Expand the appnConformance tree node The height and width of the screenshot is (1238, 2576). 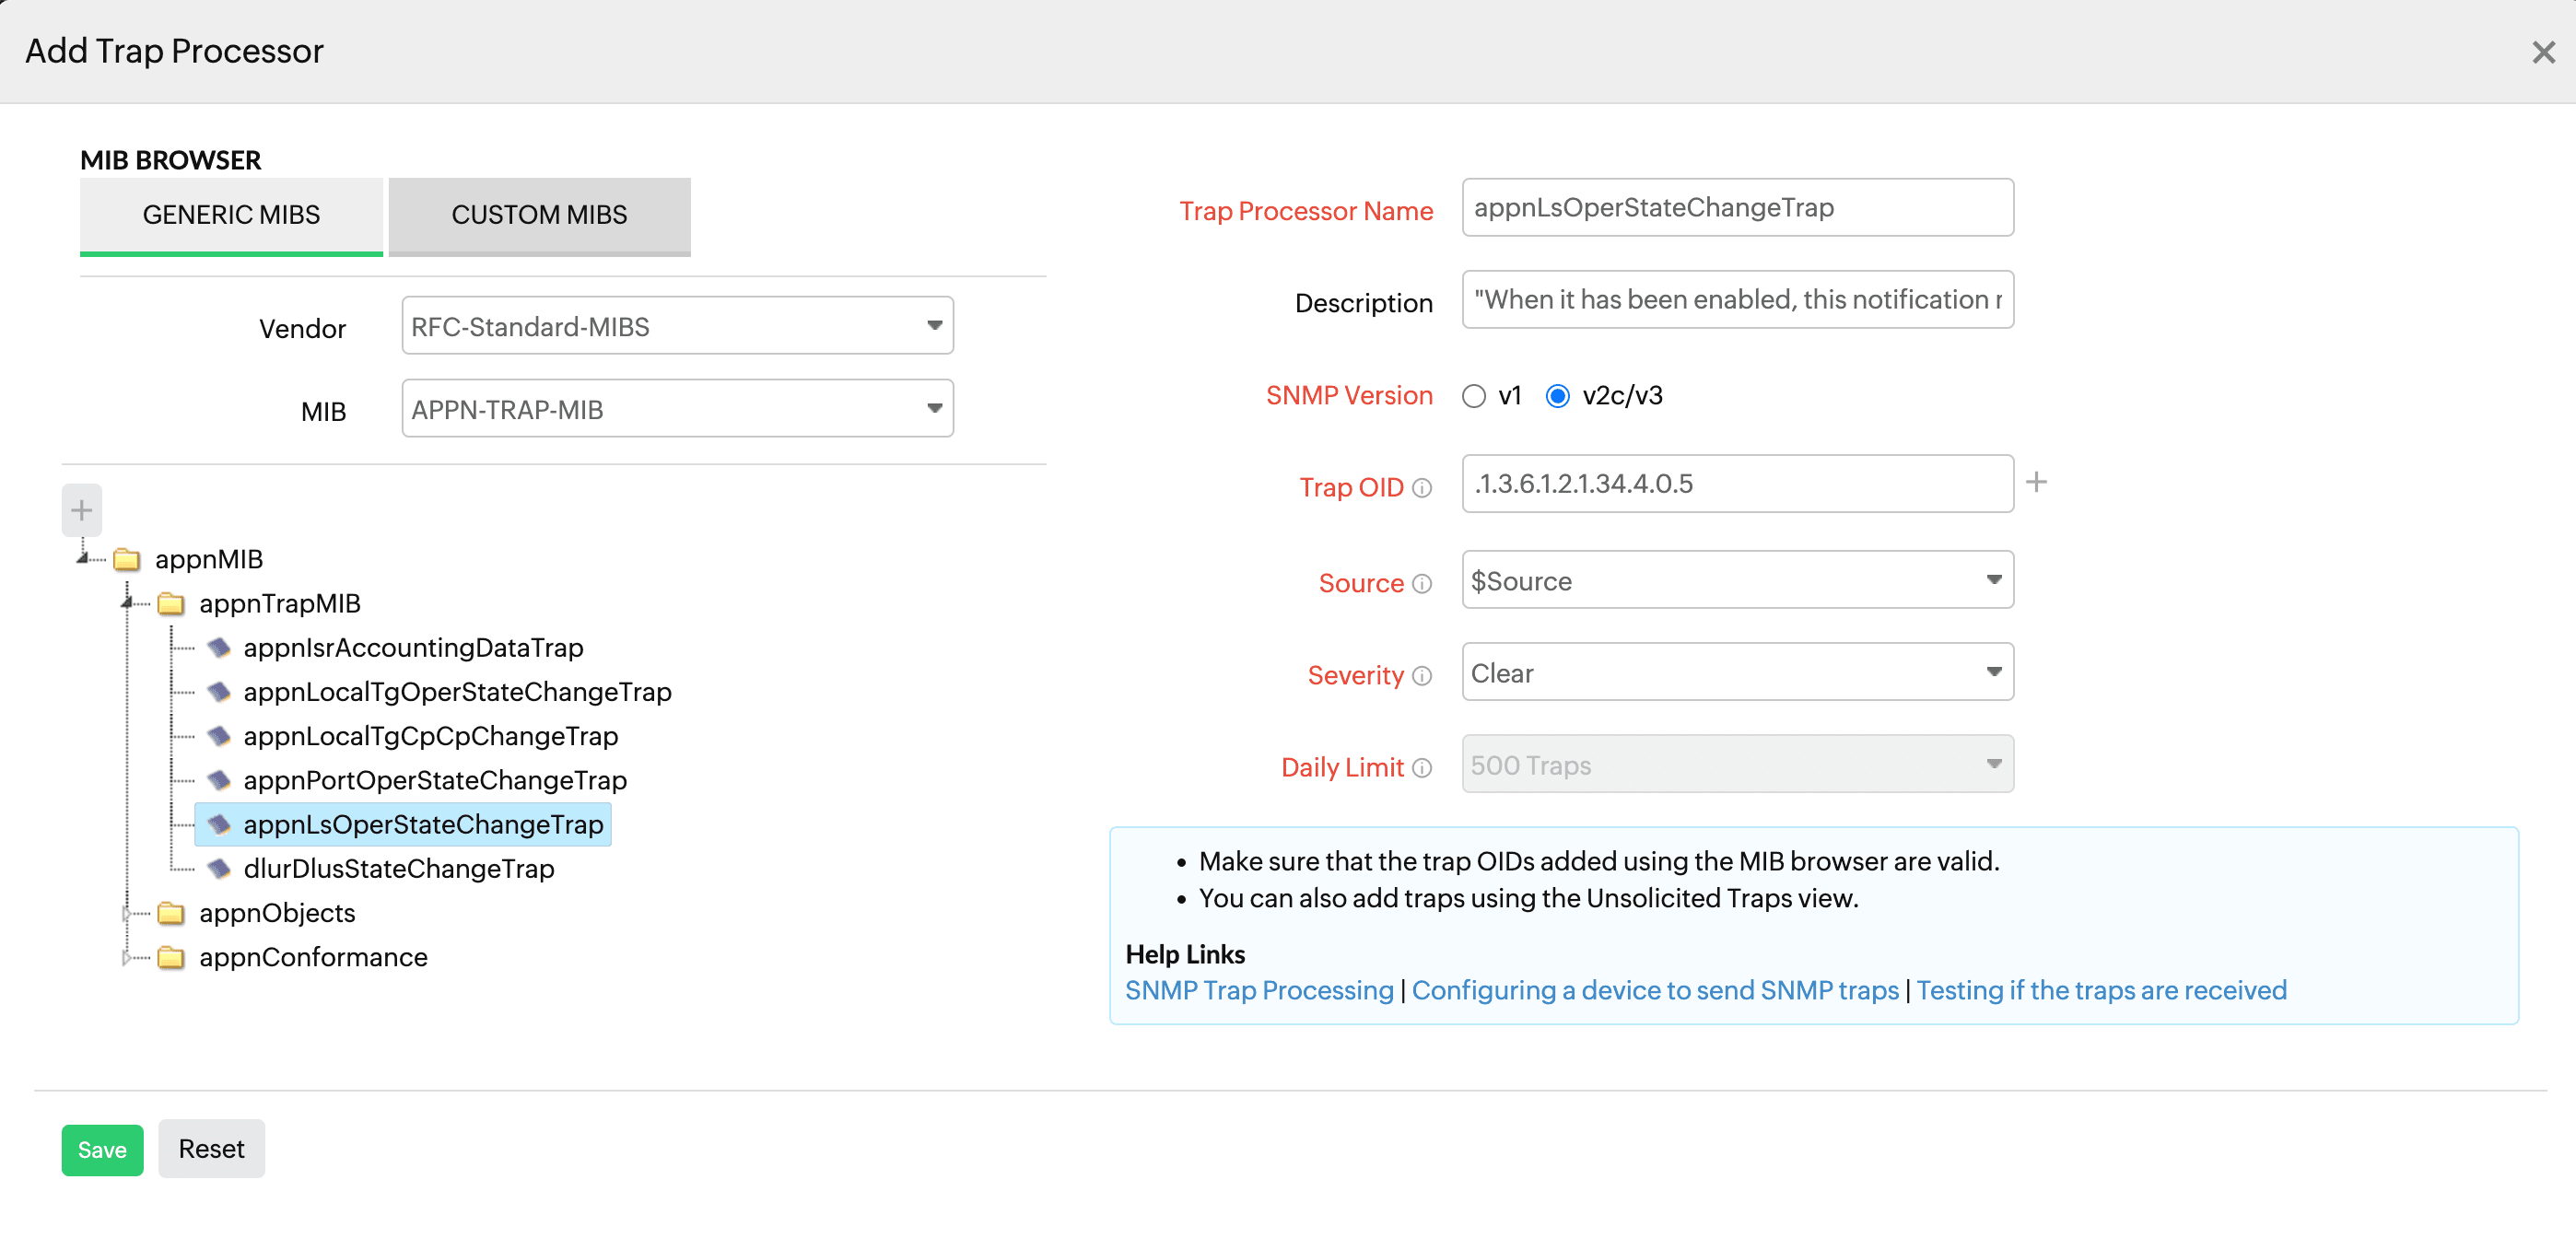126,957
